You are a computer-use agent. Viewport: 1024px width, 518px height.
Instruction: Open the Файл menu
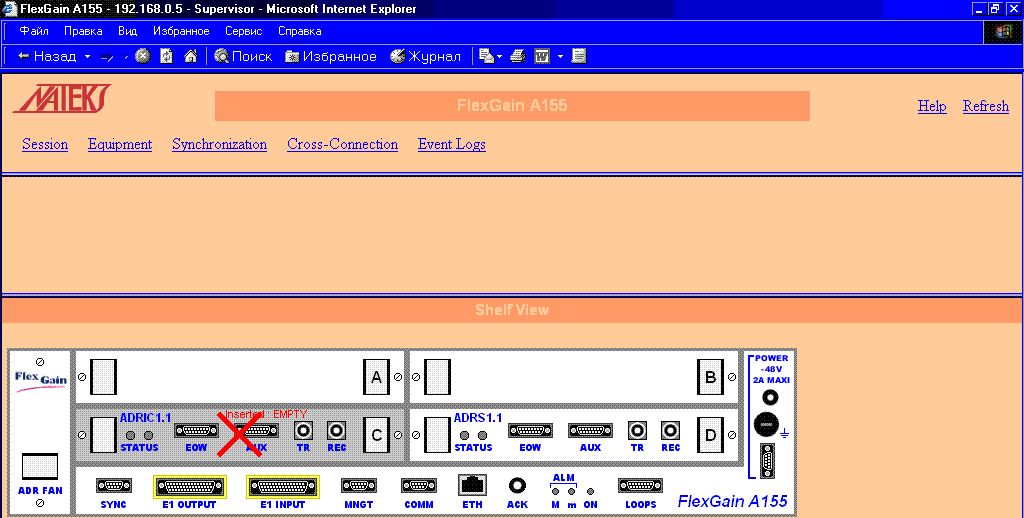(33, 31)
